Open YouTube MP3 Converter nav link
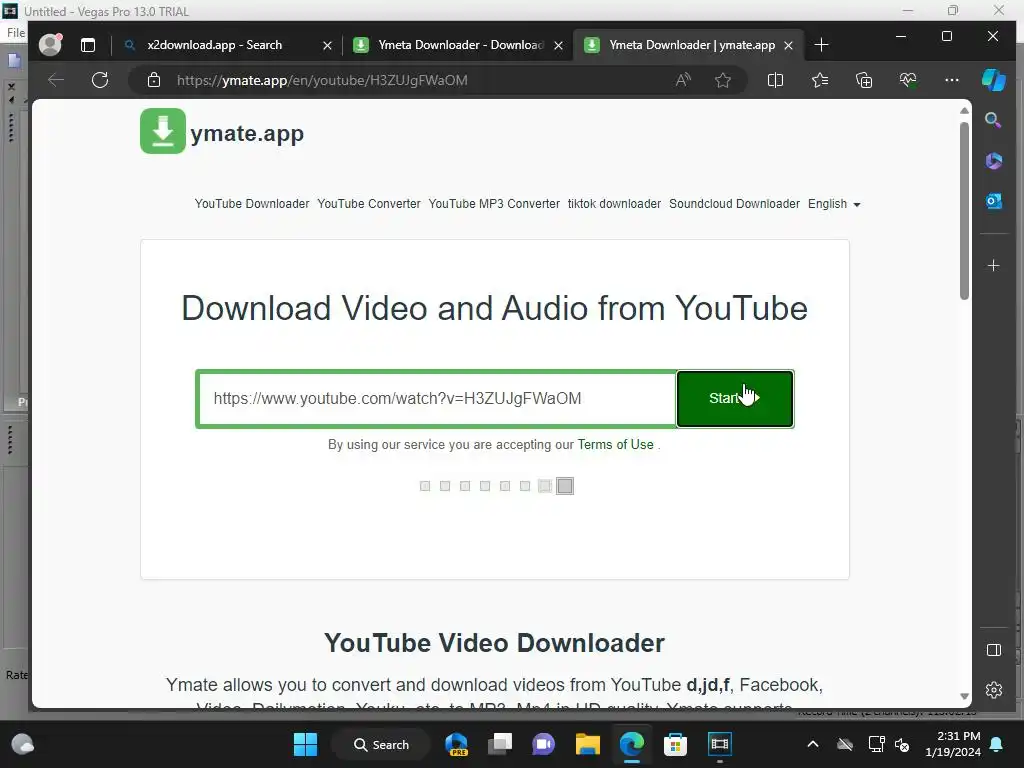Image resolution: width=1024 pixels, height=768 pixels. coord(494,204)
